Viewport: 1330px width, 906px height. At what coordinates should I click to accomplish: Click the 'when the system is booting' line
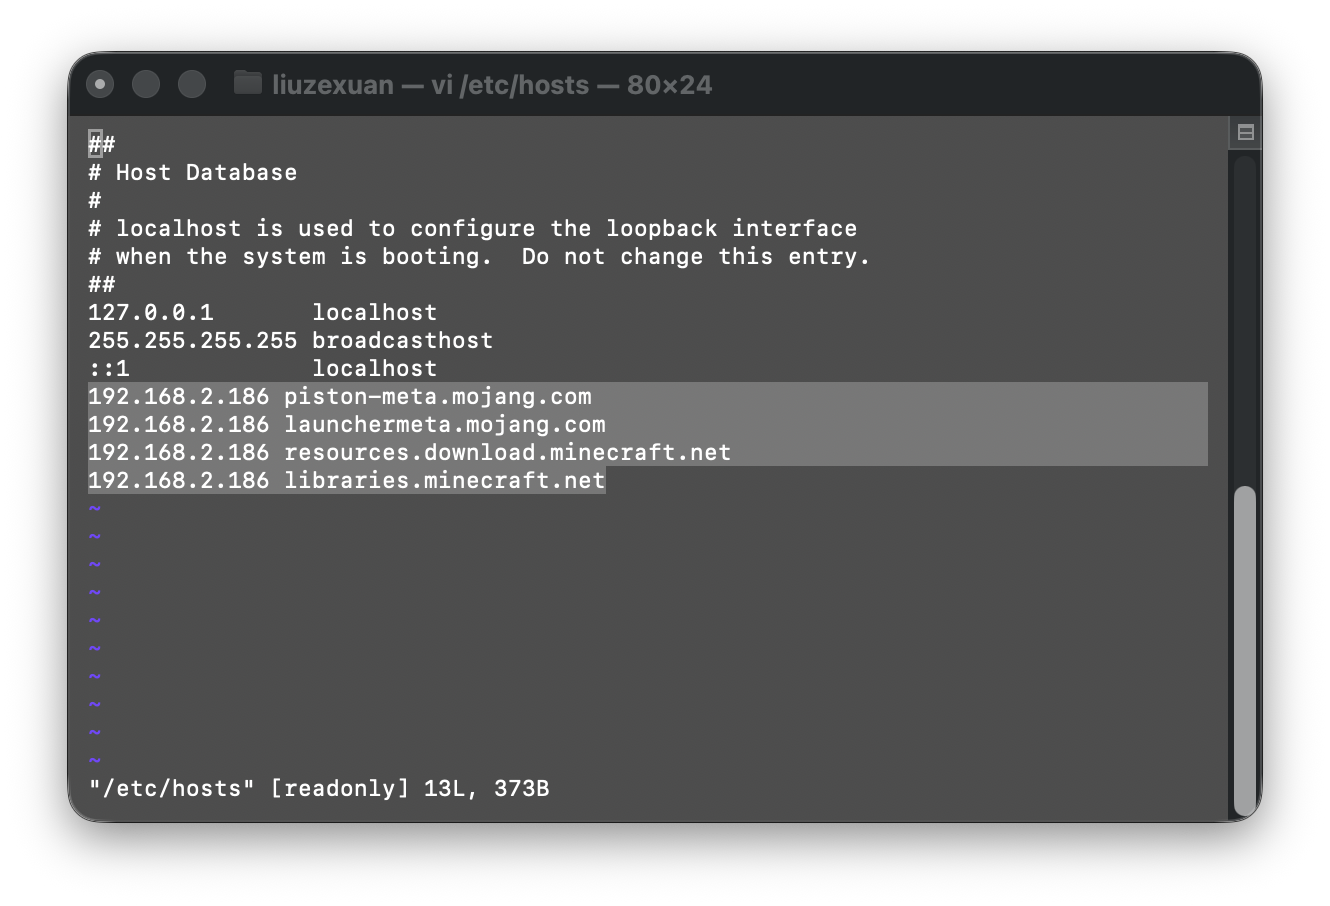(480, 256)
